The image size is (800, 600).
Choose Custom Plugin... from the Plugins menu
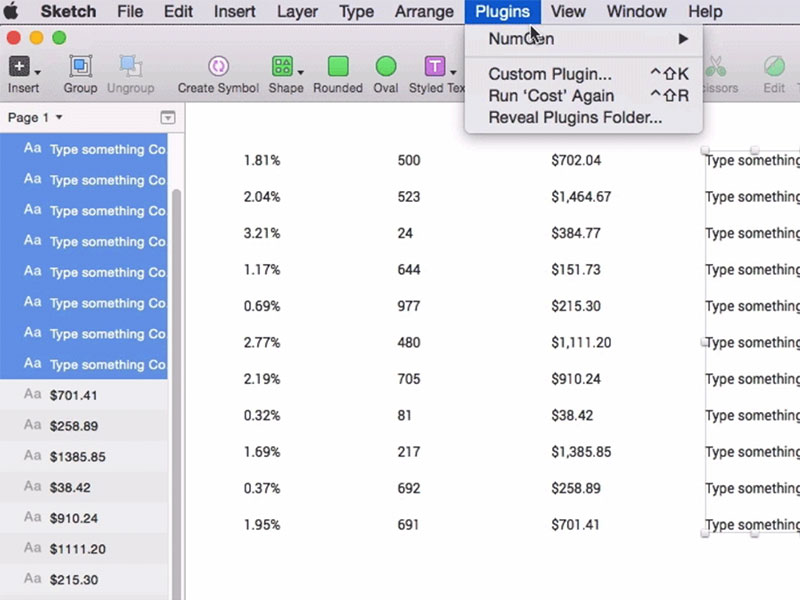coord(584,74)
